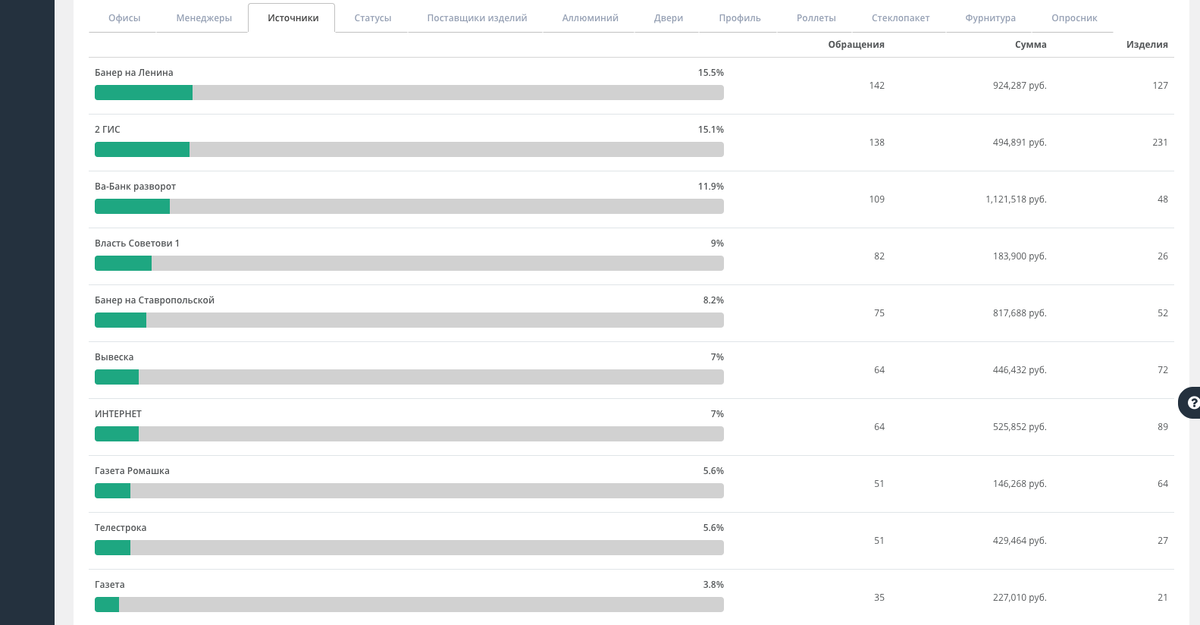The height and width of the screenshot is (625, 1200).
Task: Switch to the Стеклопакет tab
Action: (901, 18)
